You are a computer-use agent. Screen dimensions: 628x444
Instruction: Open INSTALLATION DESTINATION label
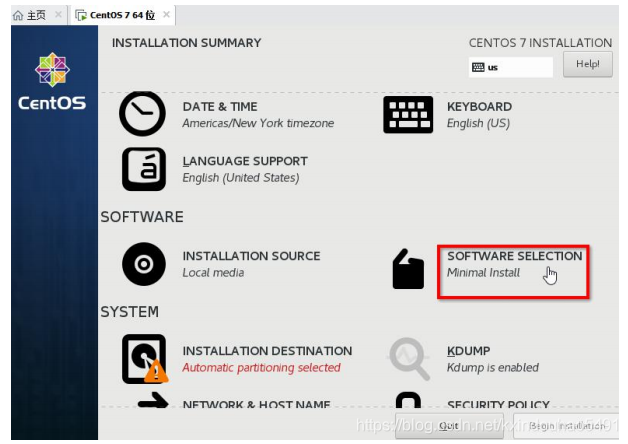268,351
